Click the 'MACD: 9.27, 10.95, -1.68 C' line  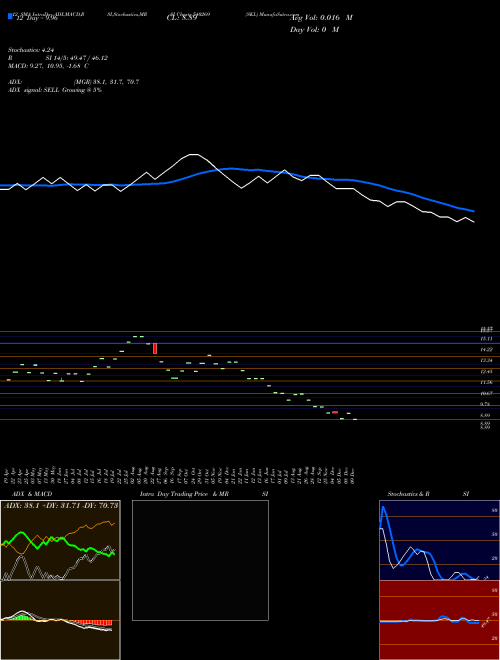(x=48, y=66)
